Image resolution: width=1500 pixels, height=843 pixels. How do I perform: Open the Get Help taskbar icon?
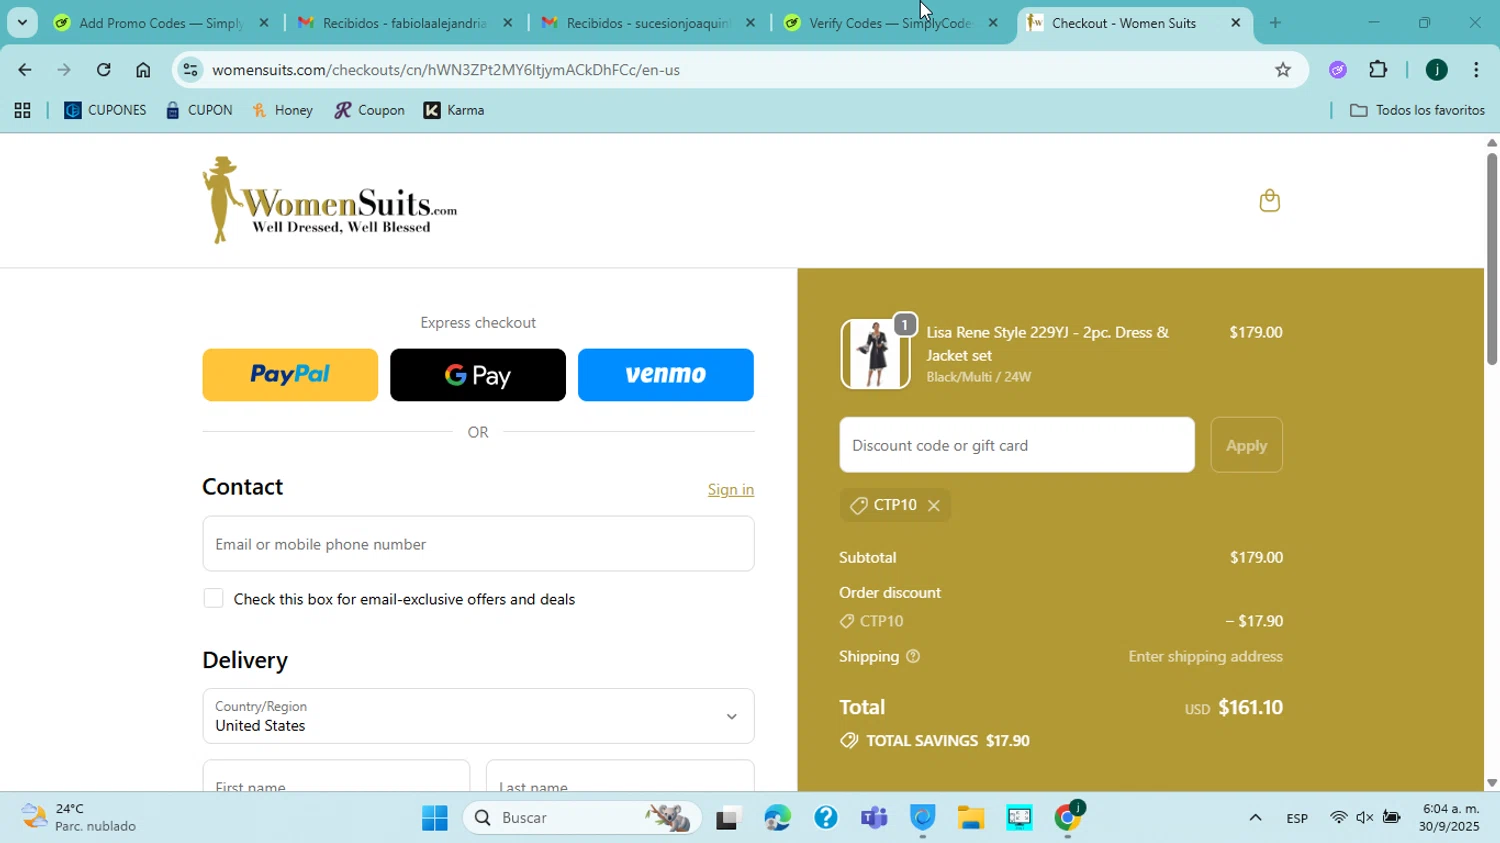826,818
